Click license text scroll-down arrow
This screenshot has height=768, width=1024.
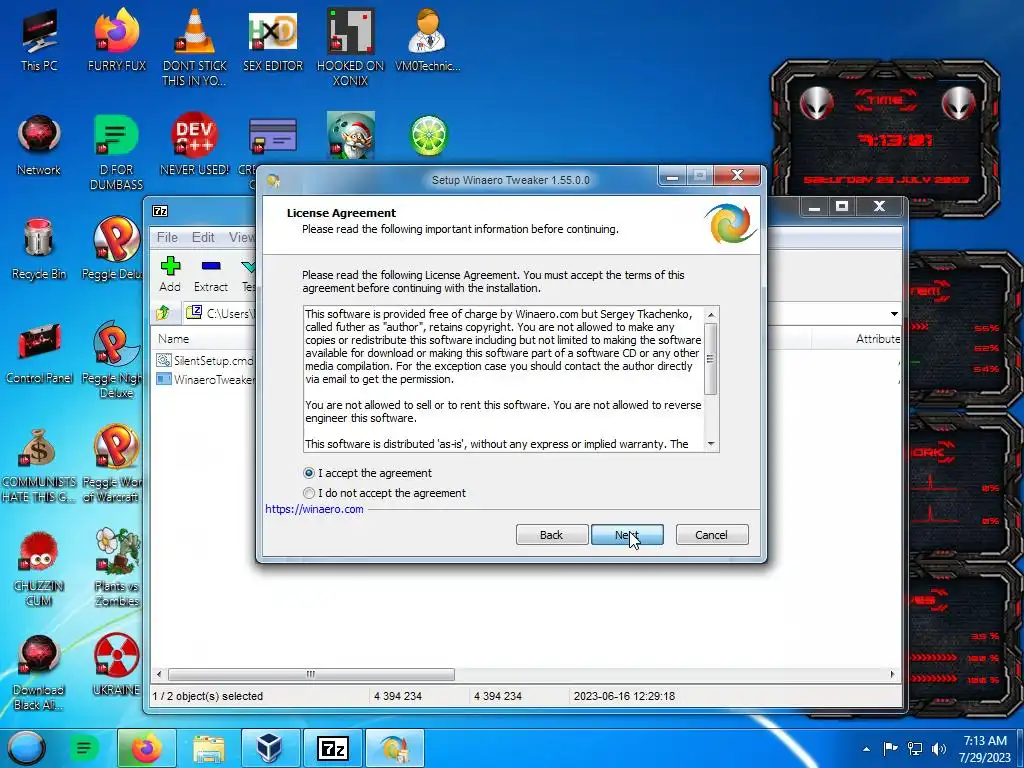tap(711, 444)
